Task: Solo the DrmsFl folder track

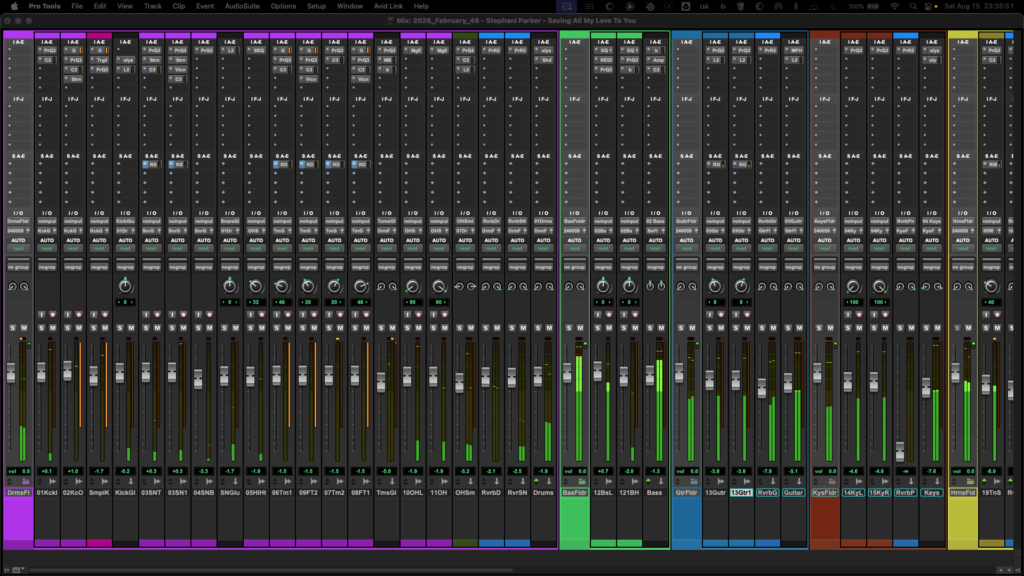Action: pos(12,328)
